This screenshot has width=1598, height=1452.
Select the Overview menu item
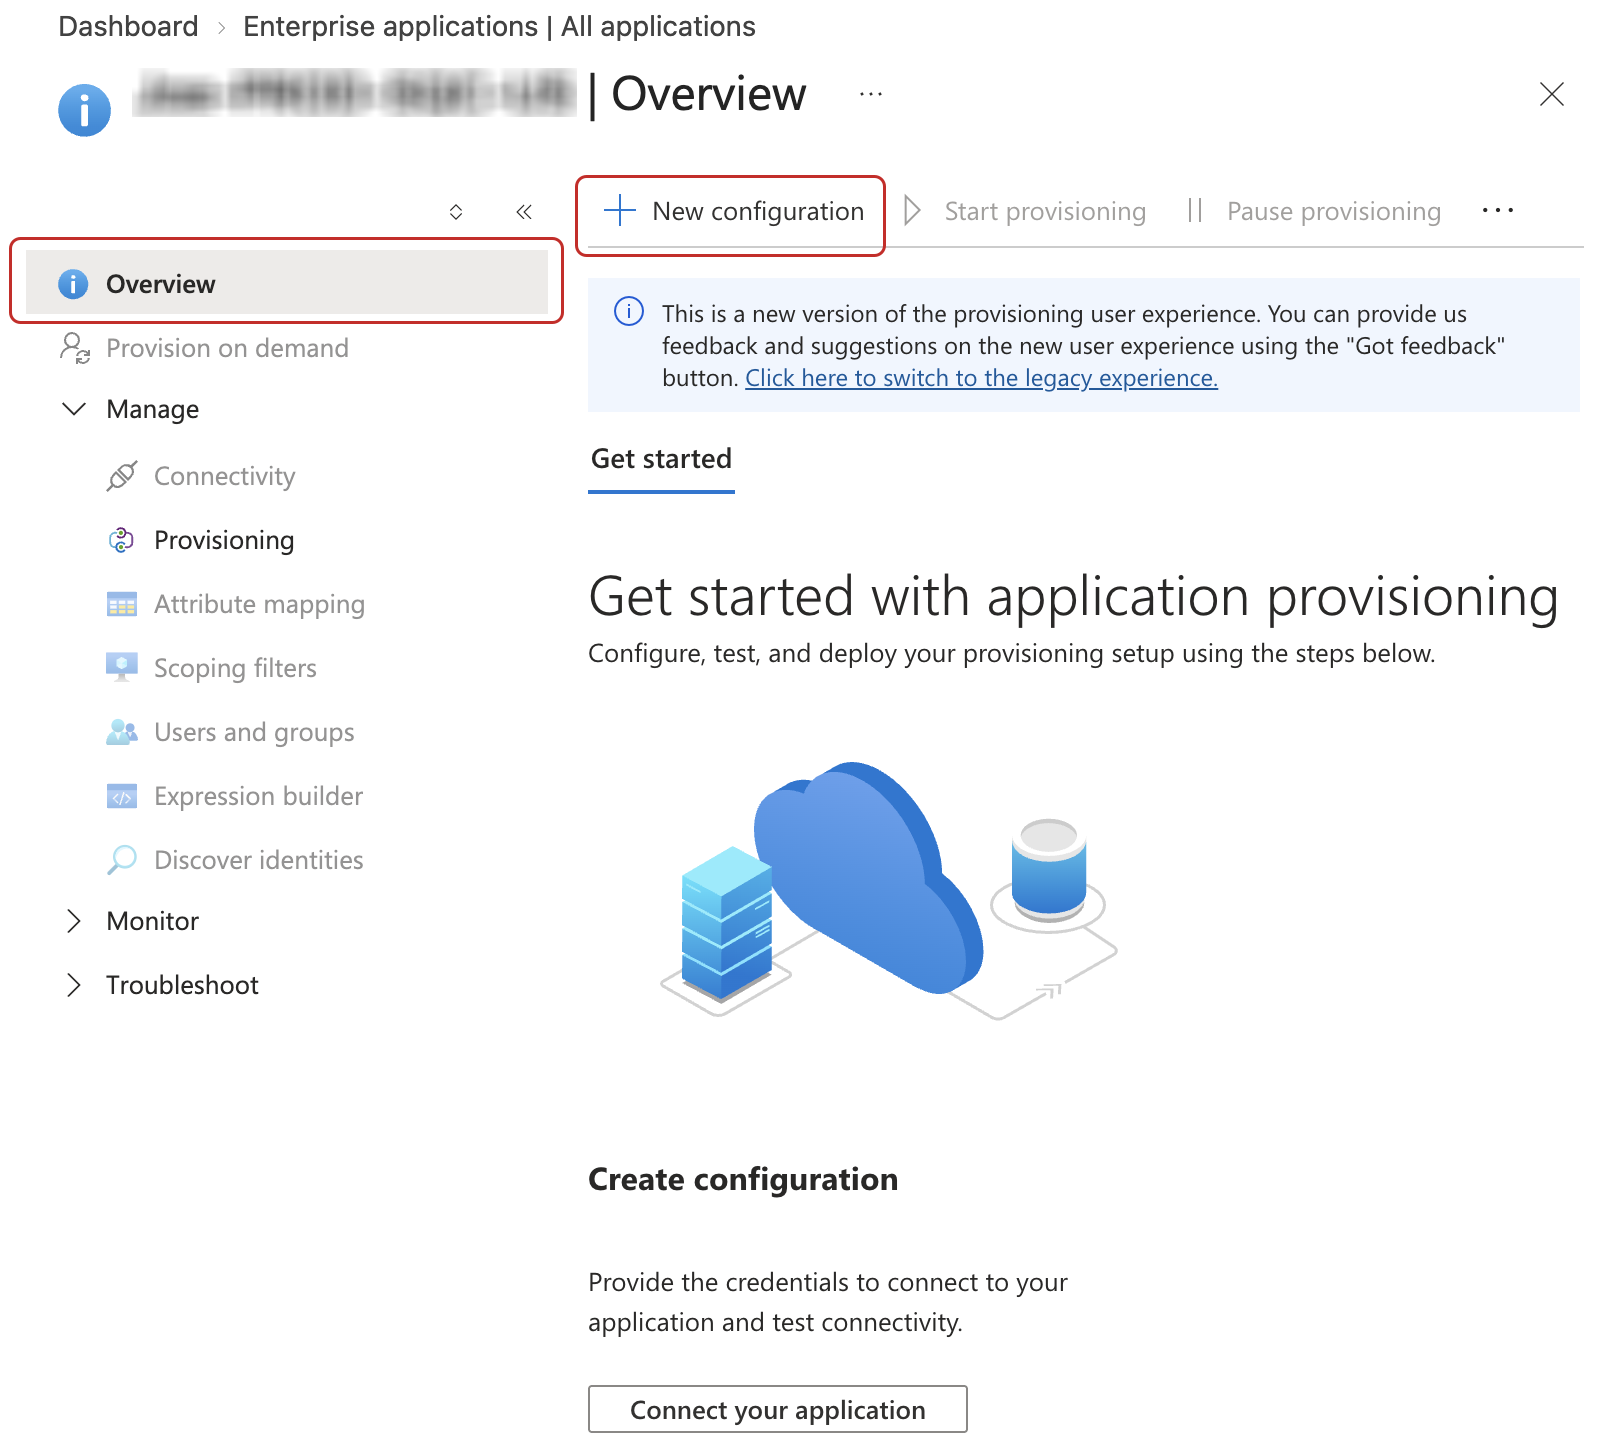coord(287,284)
